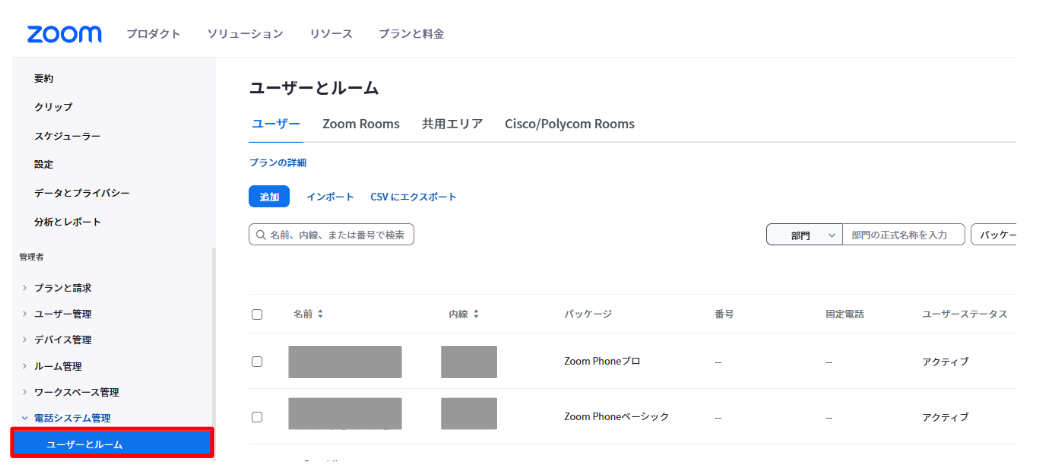Click CSV にエクスポート
Viewport: 1047px width, 474px height.
[413, 197]
